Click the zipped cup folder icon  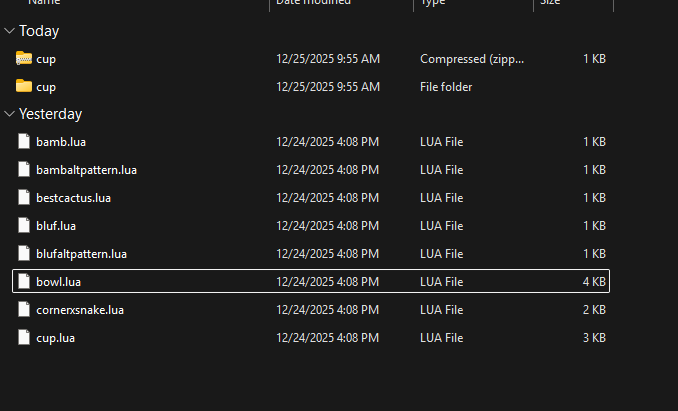[24, 59]
